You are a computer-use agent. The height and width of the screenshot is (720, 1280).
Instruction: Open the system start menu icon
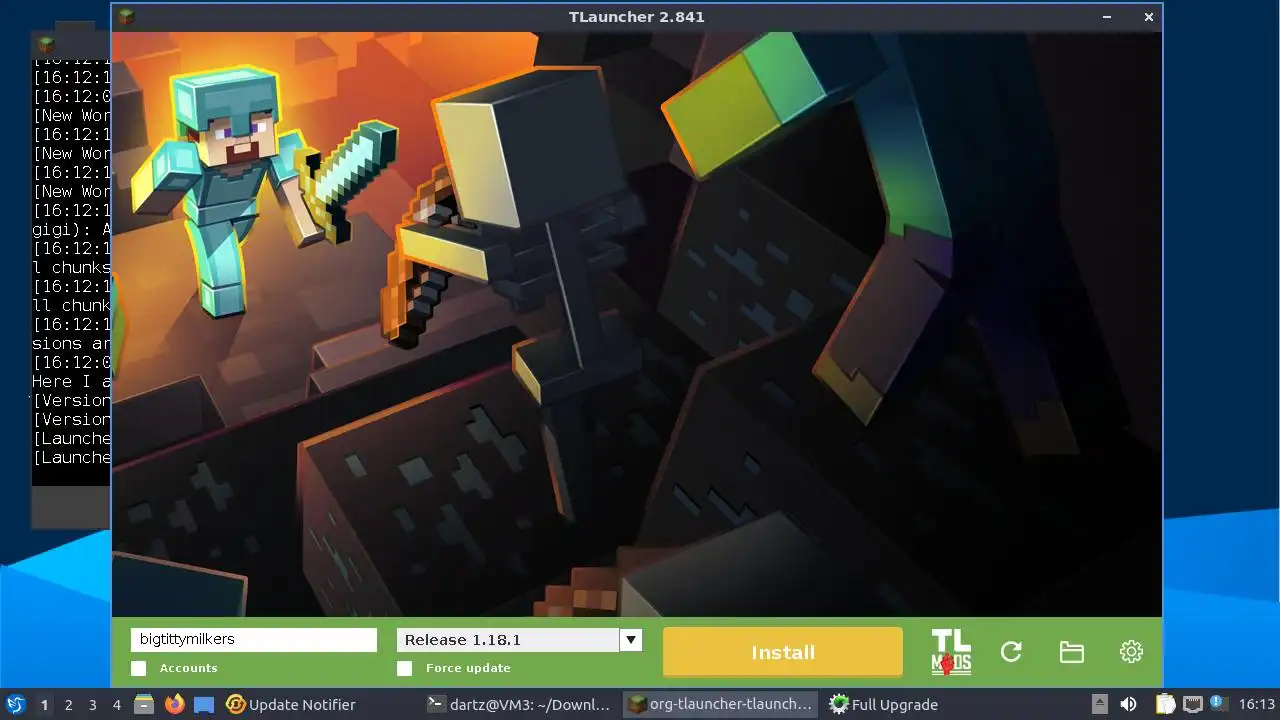pos(16,704)
